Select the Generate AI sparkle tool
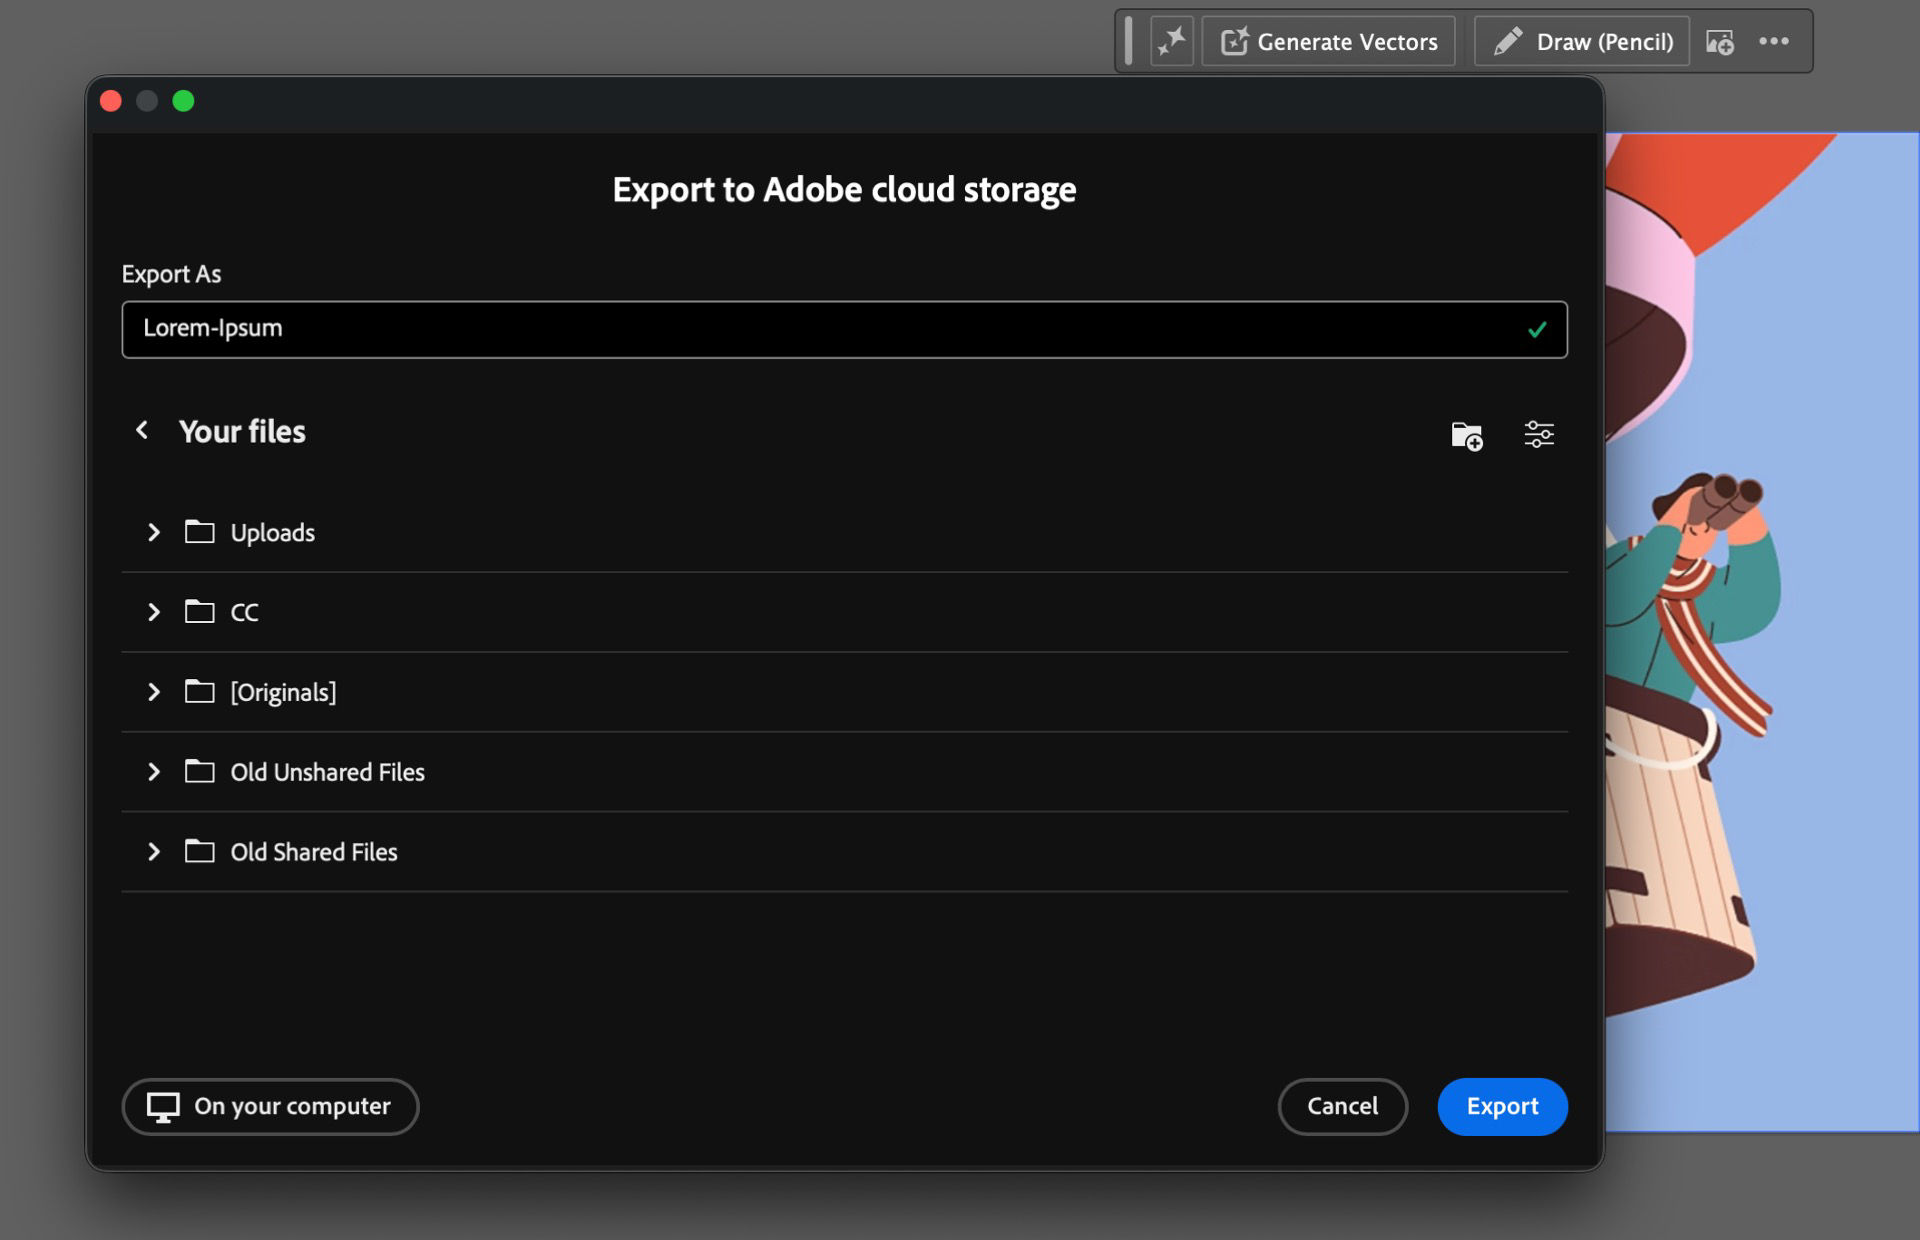The image size is (1920, 1240). tap(1172, 40)
